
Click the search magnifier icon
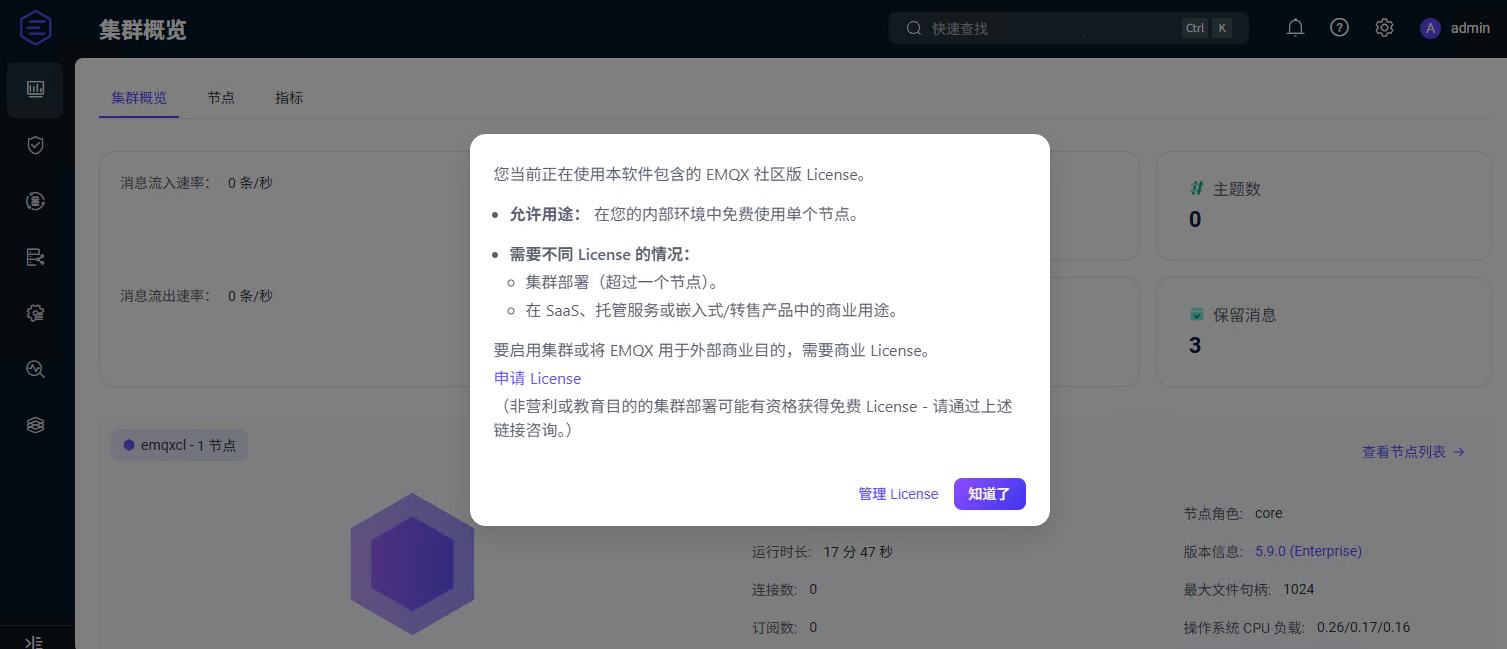pyautogui.click(x=913, y=28)
